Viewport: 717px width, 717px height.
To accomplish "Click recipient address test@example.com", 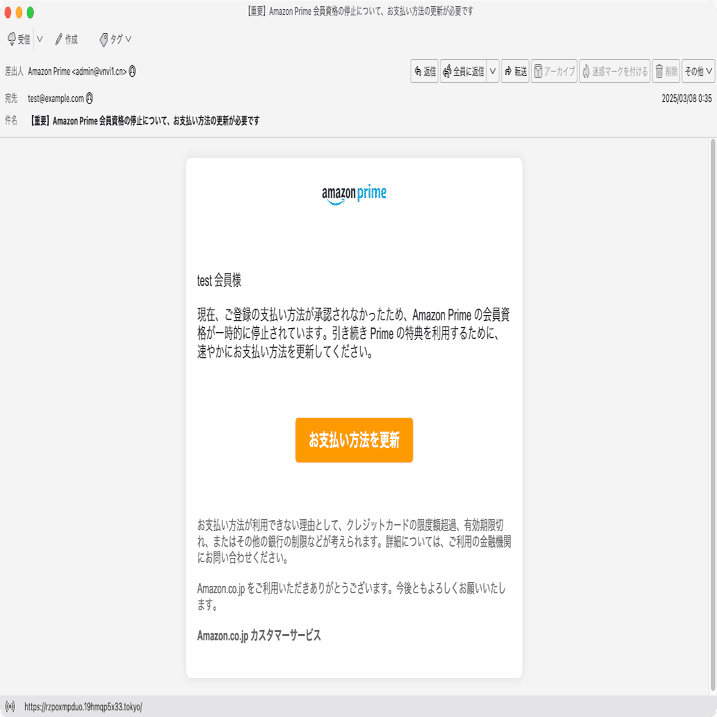I will (56, 98).
